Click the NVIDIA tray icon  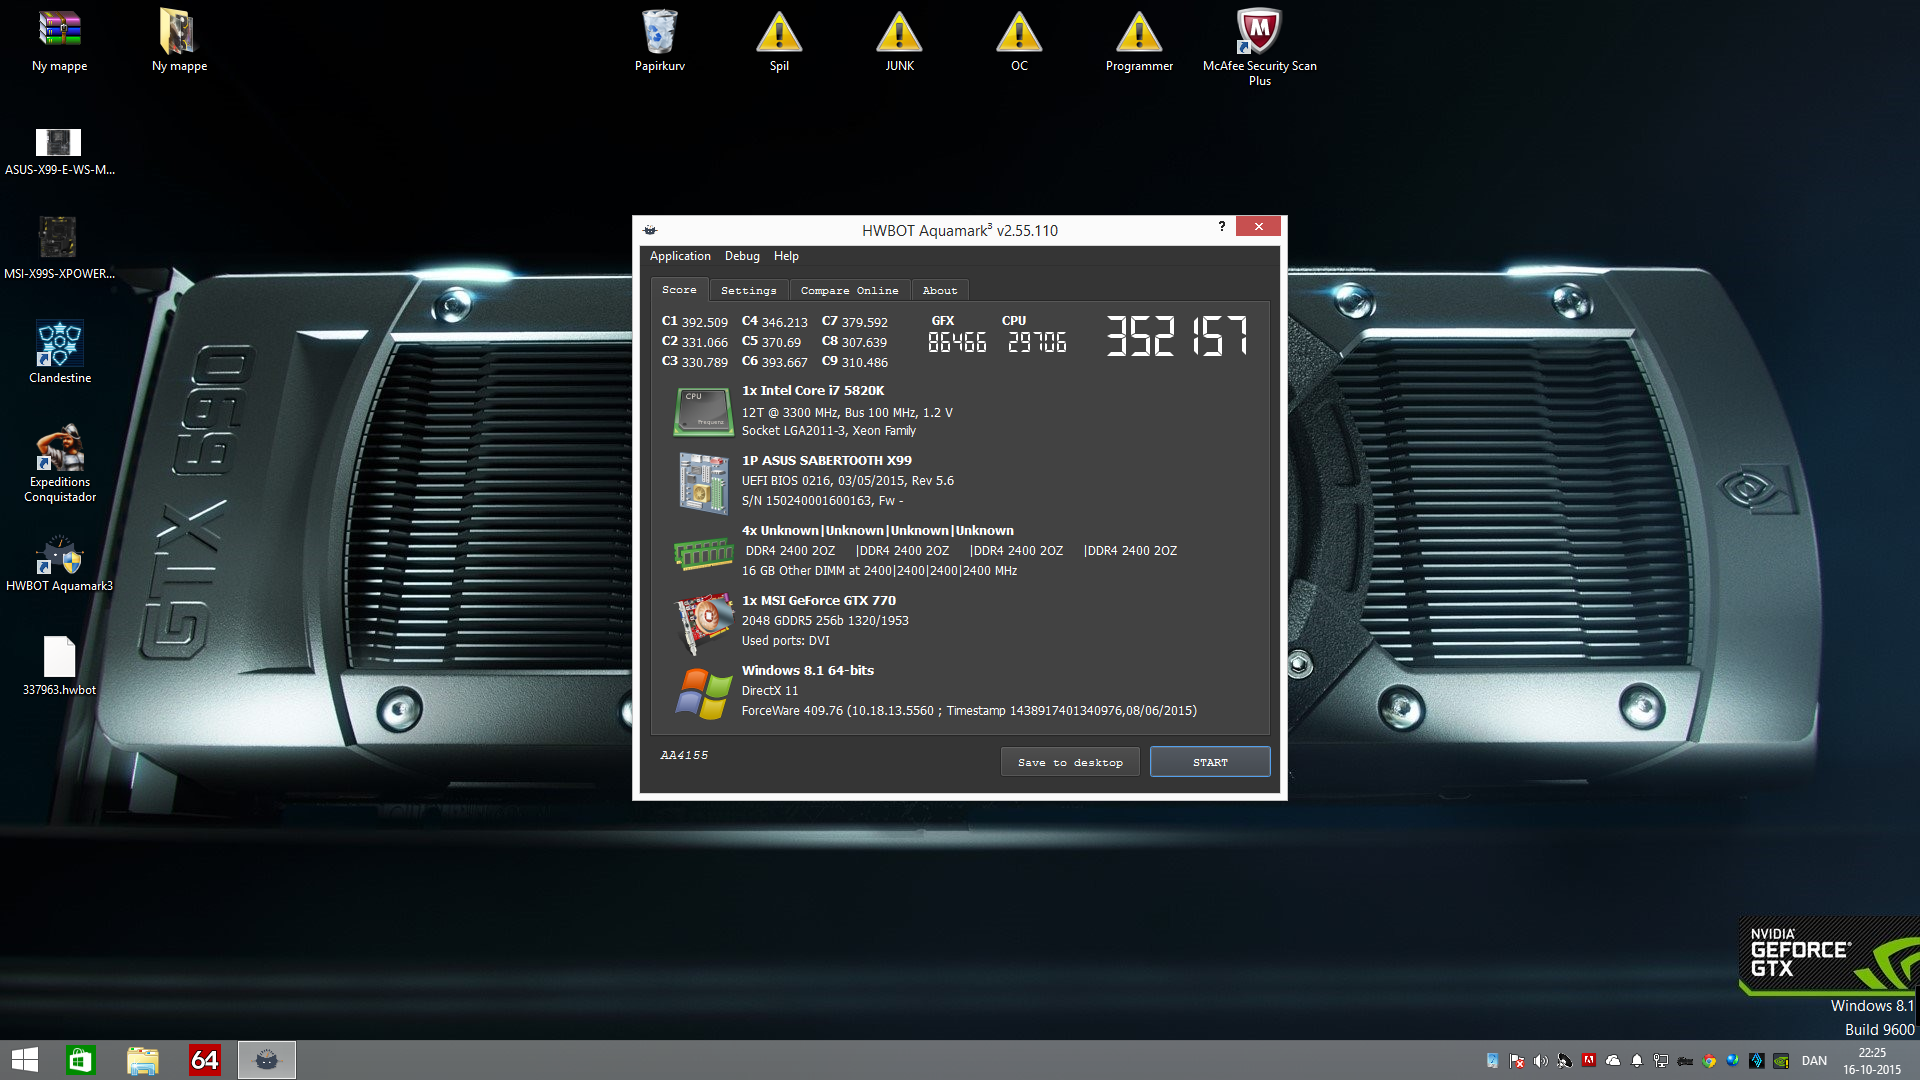1781,1061
